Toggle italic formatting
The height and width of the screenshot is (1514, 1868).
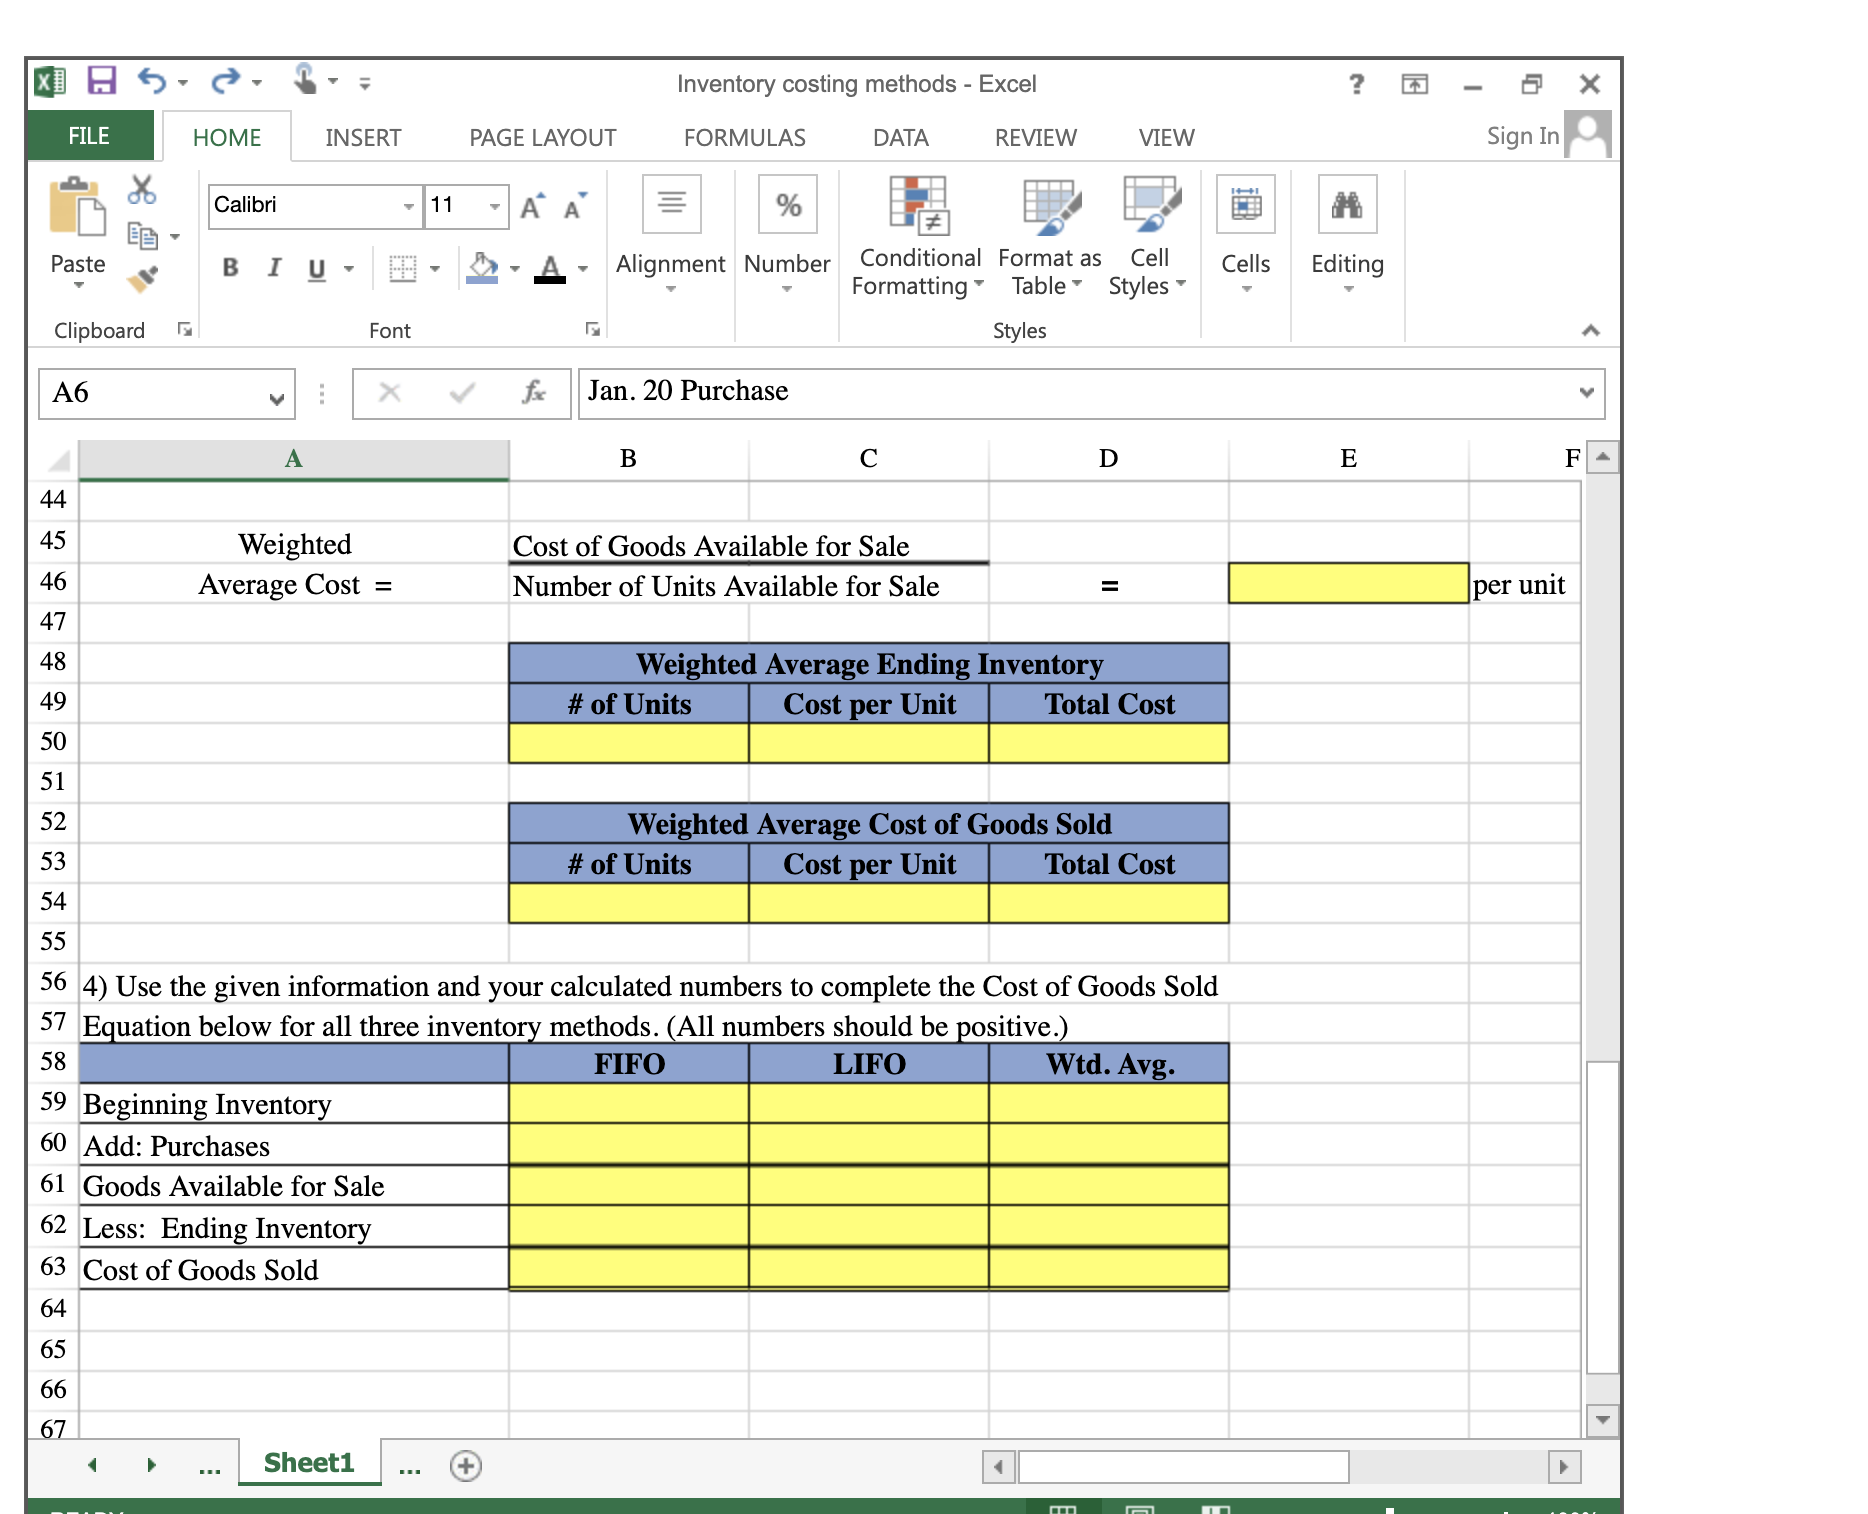[x=273, y=266]
